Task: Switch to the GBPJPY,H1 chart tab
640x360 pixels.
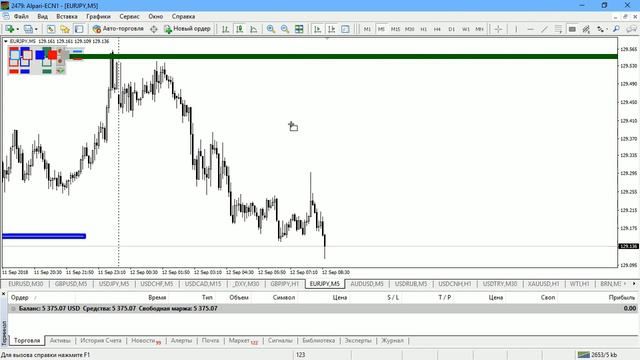Action: coord(284,283)
